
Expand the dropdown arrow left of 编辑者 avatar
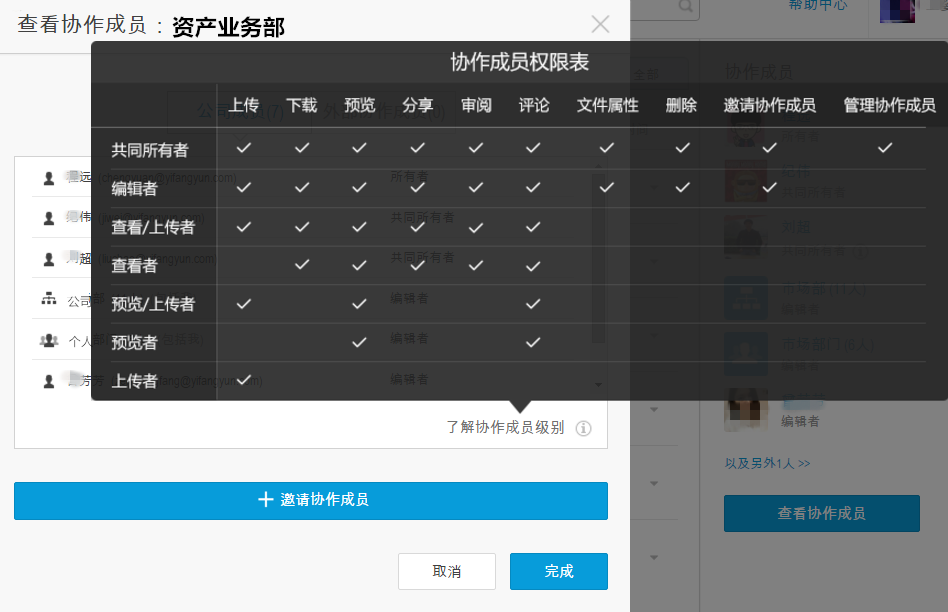tap(654, 409)
